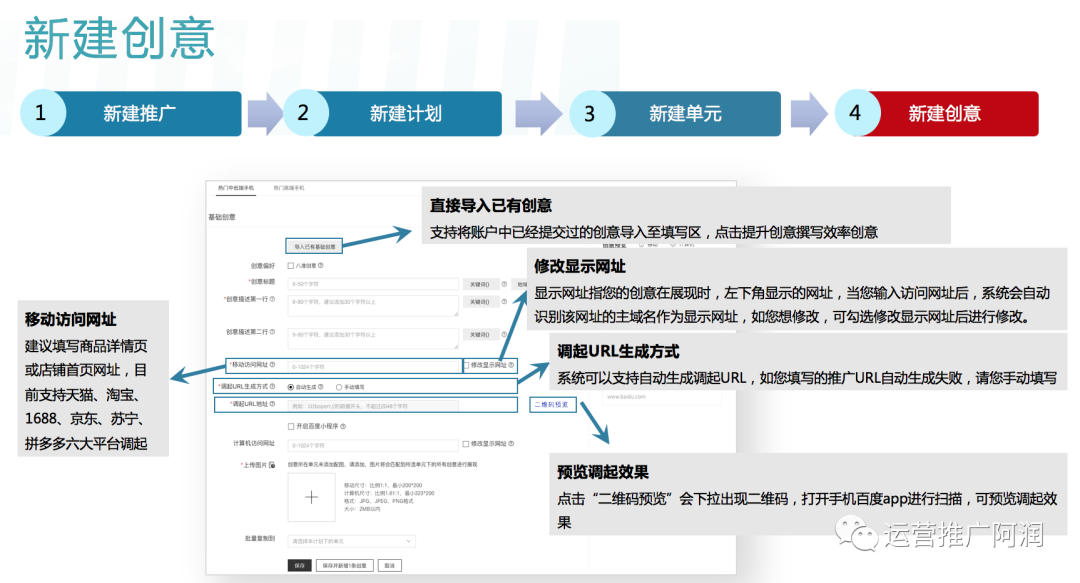
Task: Click the 取消 button
Action: (x=390, y=565)
